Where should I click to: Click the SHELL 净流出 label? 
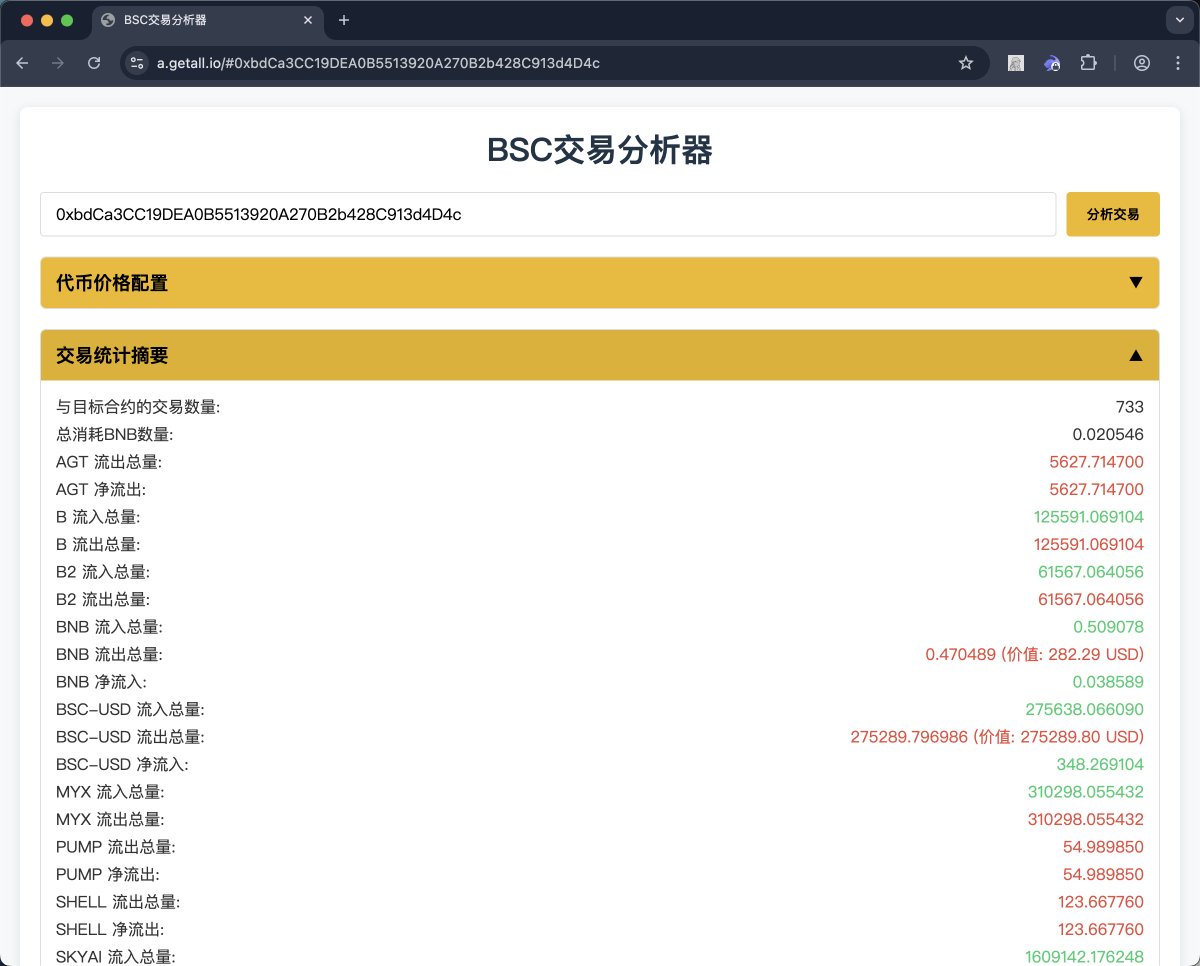click(110, 929)
